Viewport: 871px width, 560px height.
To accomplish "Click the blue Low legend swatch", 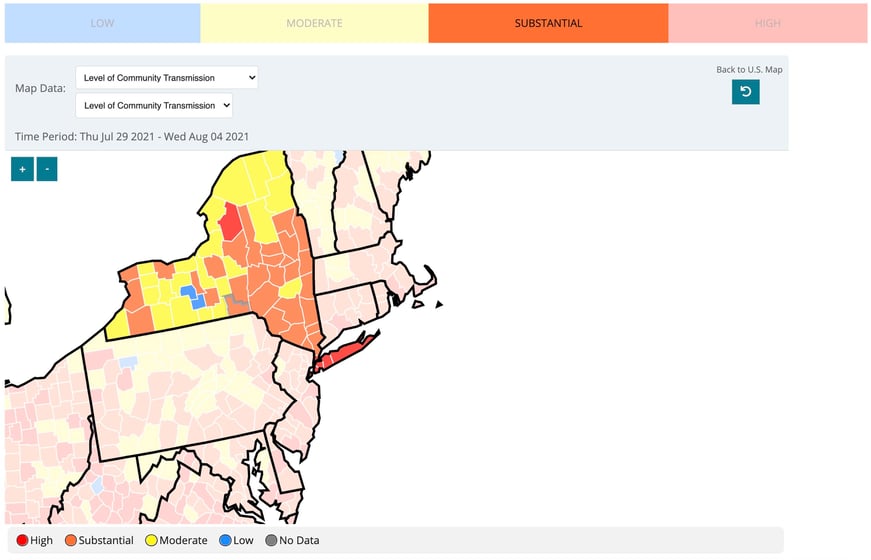I will [x=225, y=540].
